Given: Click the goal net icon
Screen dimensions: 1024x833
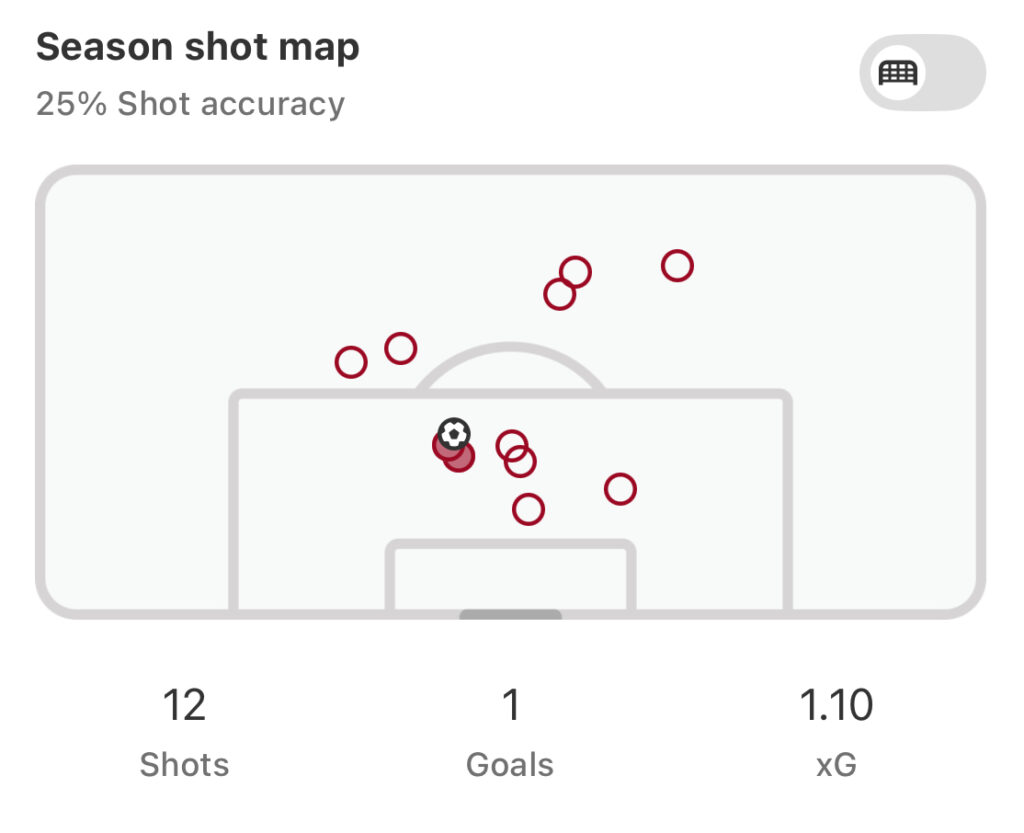Looking at the screenshot, I should [x=898, y=72].
